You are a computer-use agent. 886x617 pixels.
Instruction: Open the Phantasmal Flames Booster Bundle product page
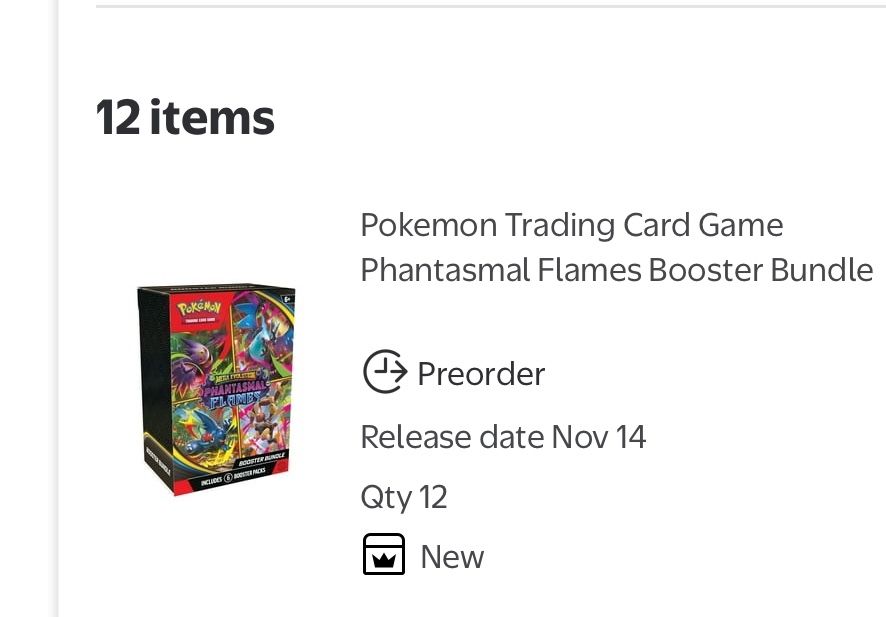[x=617, y=246]
